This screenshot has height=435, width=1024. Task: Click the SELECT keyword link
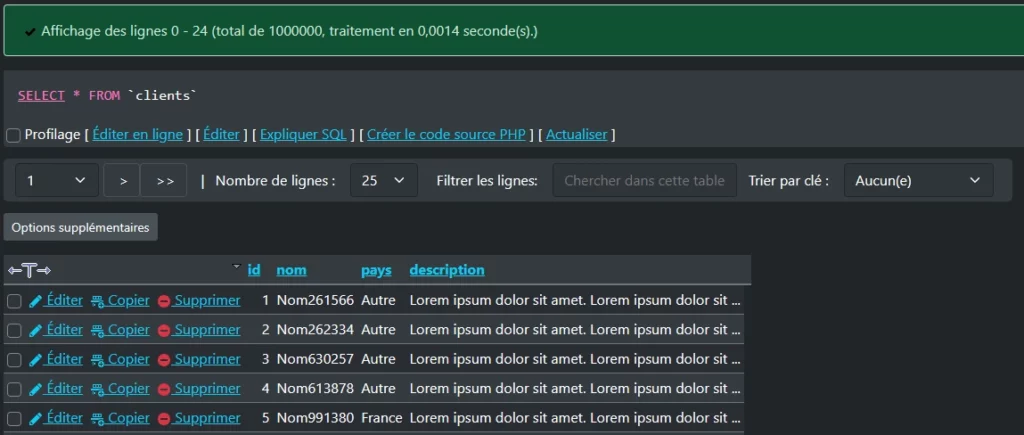41,96
